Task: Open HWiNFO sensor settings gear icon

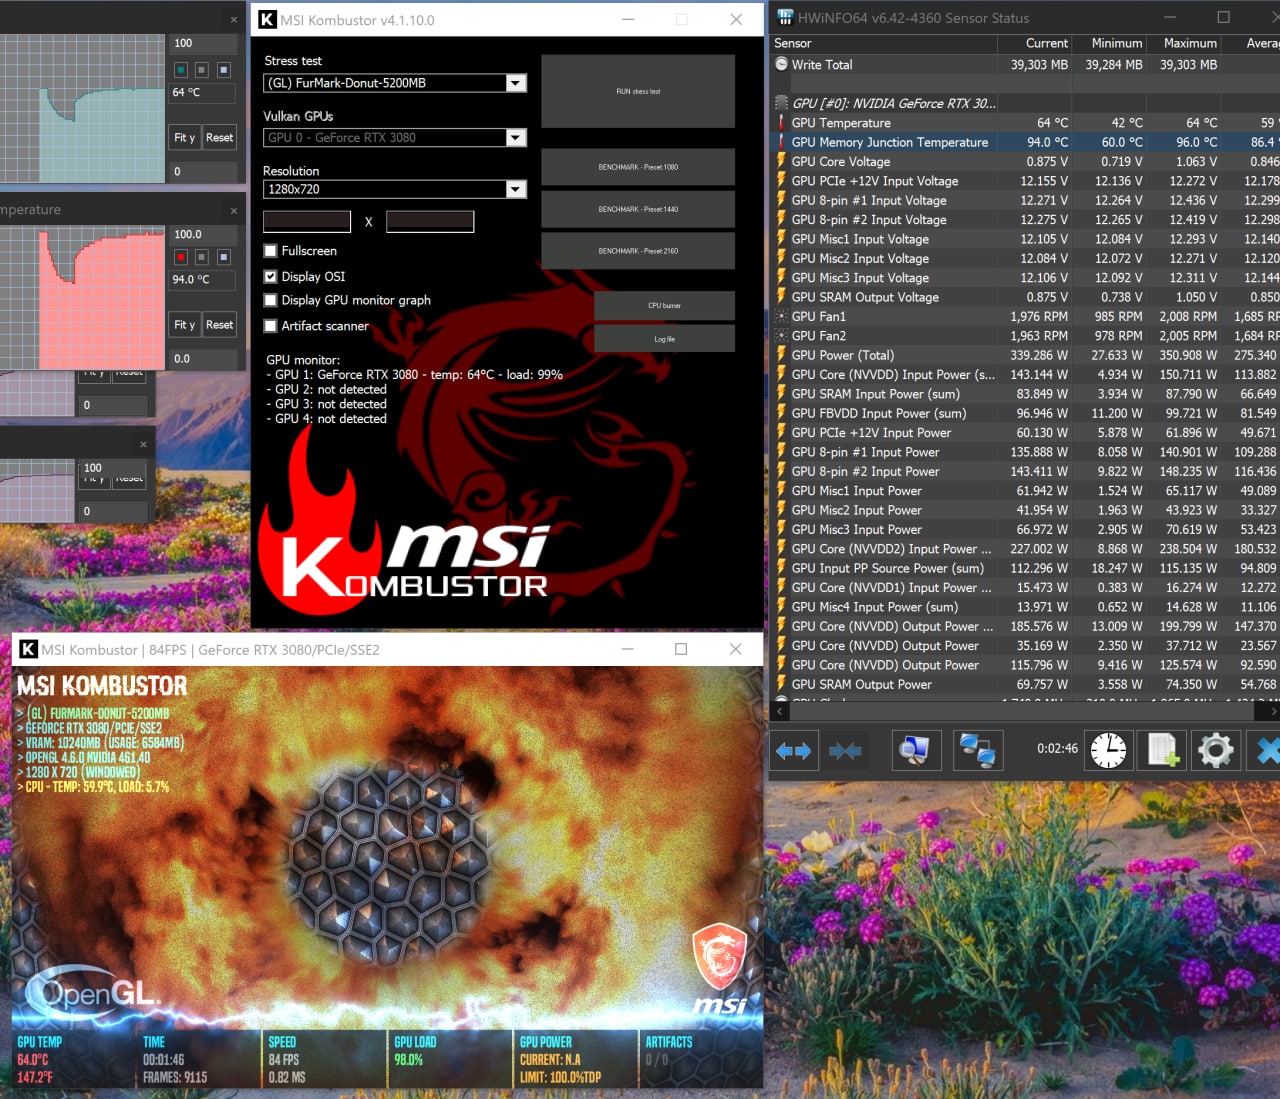Action: coord(1216,750)
